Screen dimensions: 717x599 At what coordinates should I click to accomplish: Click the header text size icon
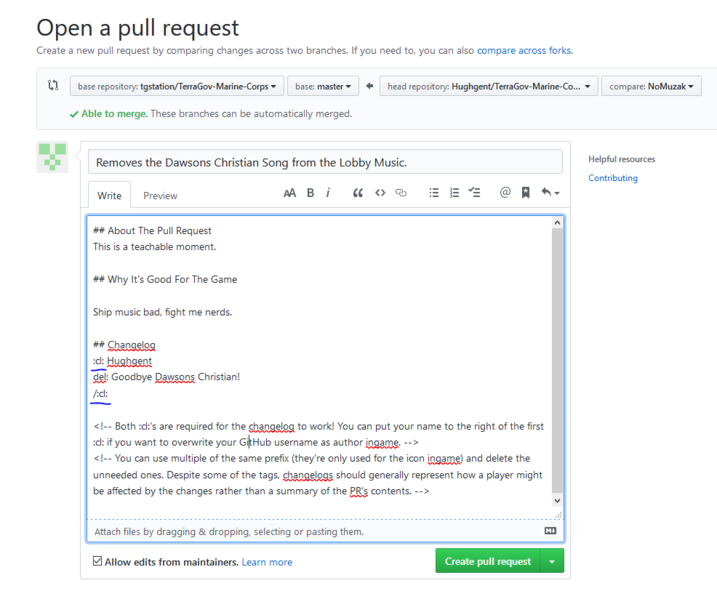click(289, 193)
